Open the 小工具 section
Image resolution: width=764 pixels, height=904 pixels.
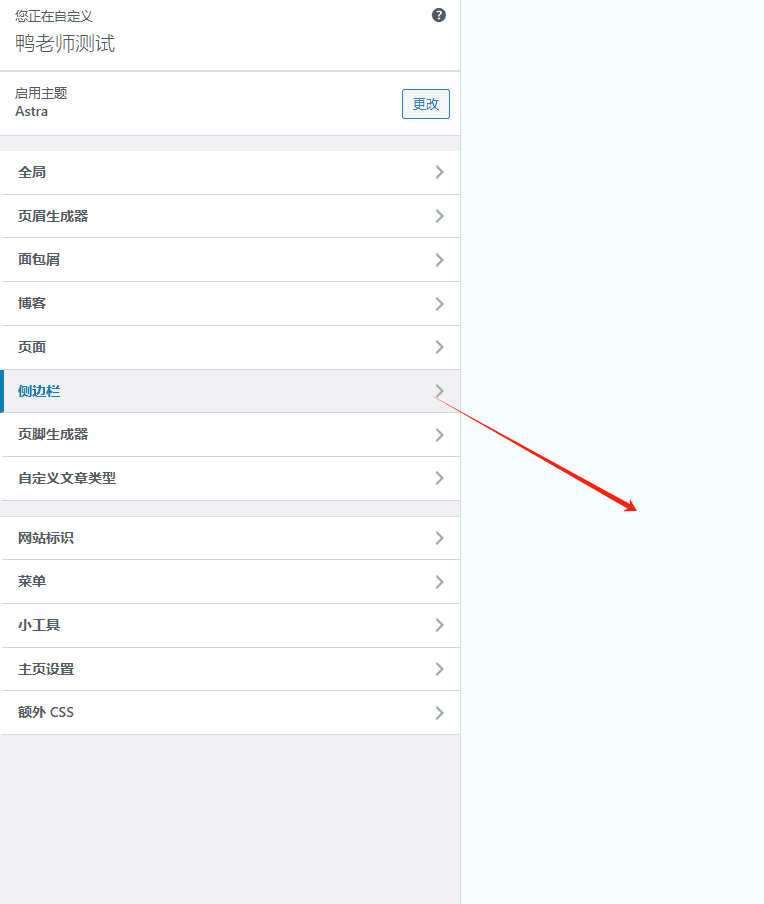pyautogui.click(x=230, y=626)
